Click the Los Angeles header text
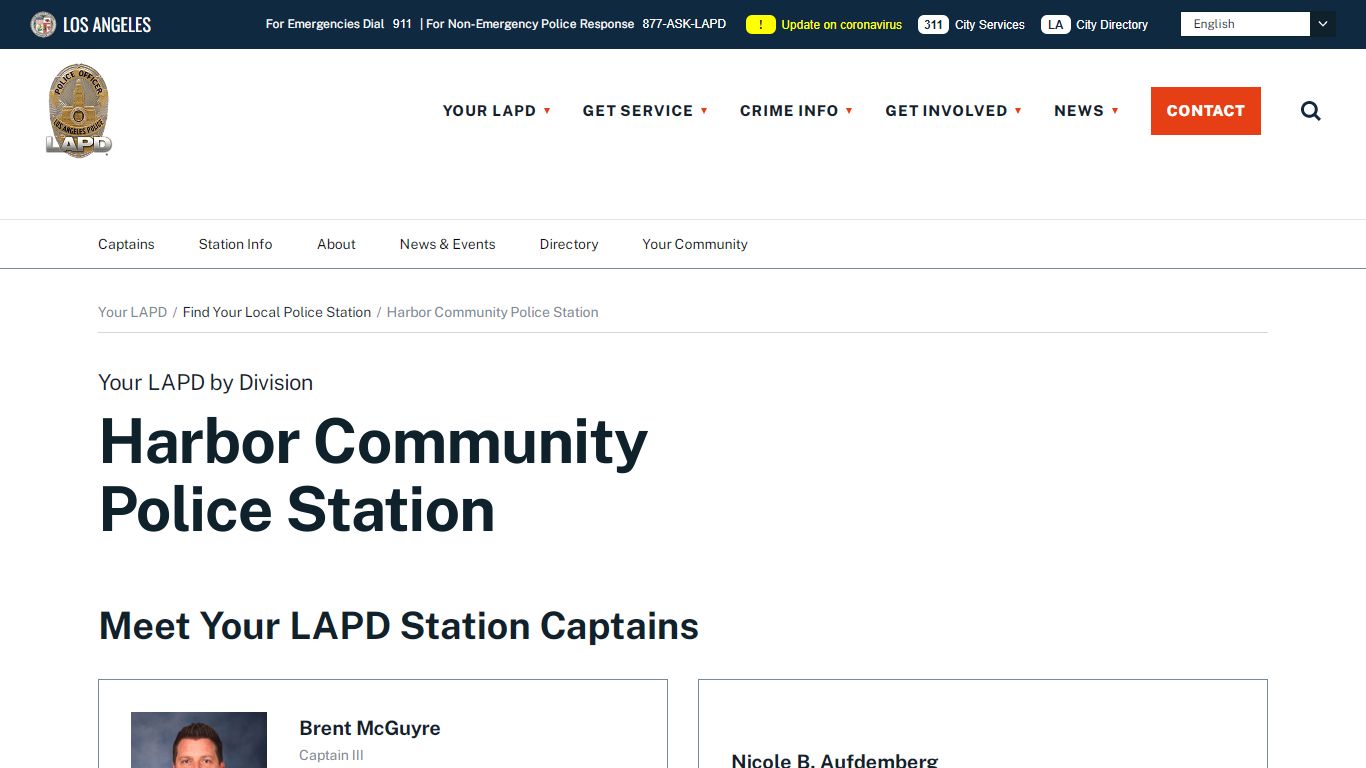Screen dimensions: 1366x768 click(107, 24)
